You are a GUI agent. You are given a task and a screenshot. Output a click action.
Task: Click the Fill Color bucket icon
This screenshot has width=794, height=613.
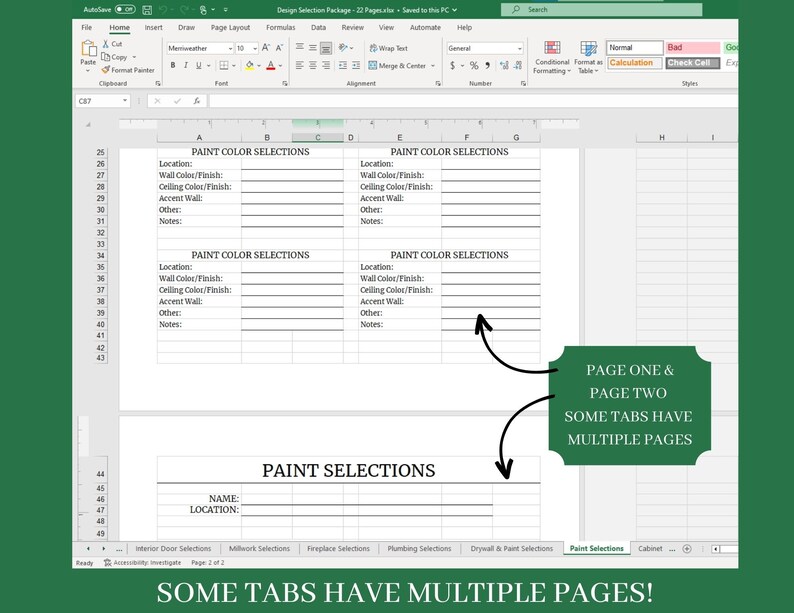point(249,65)
